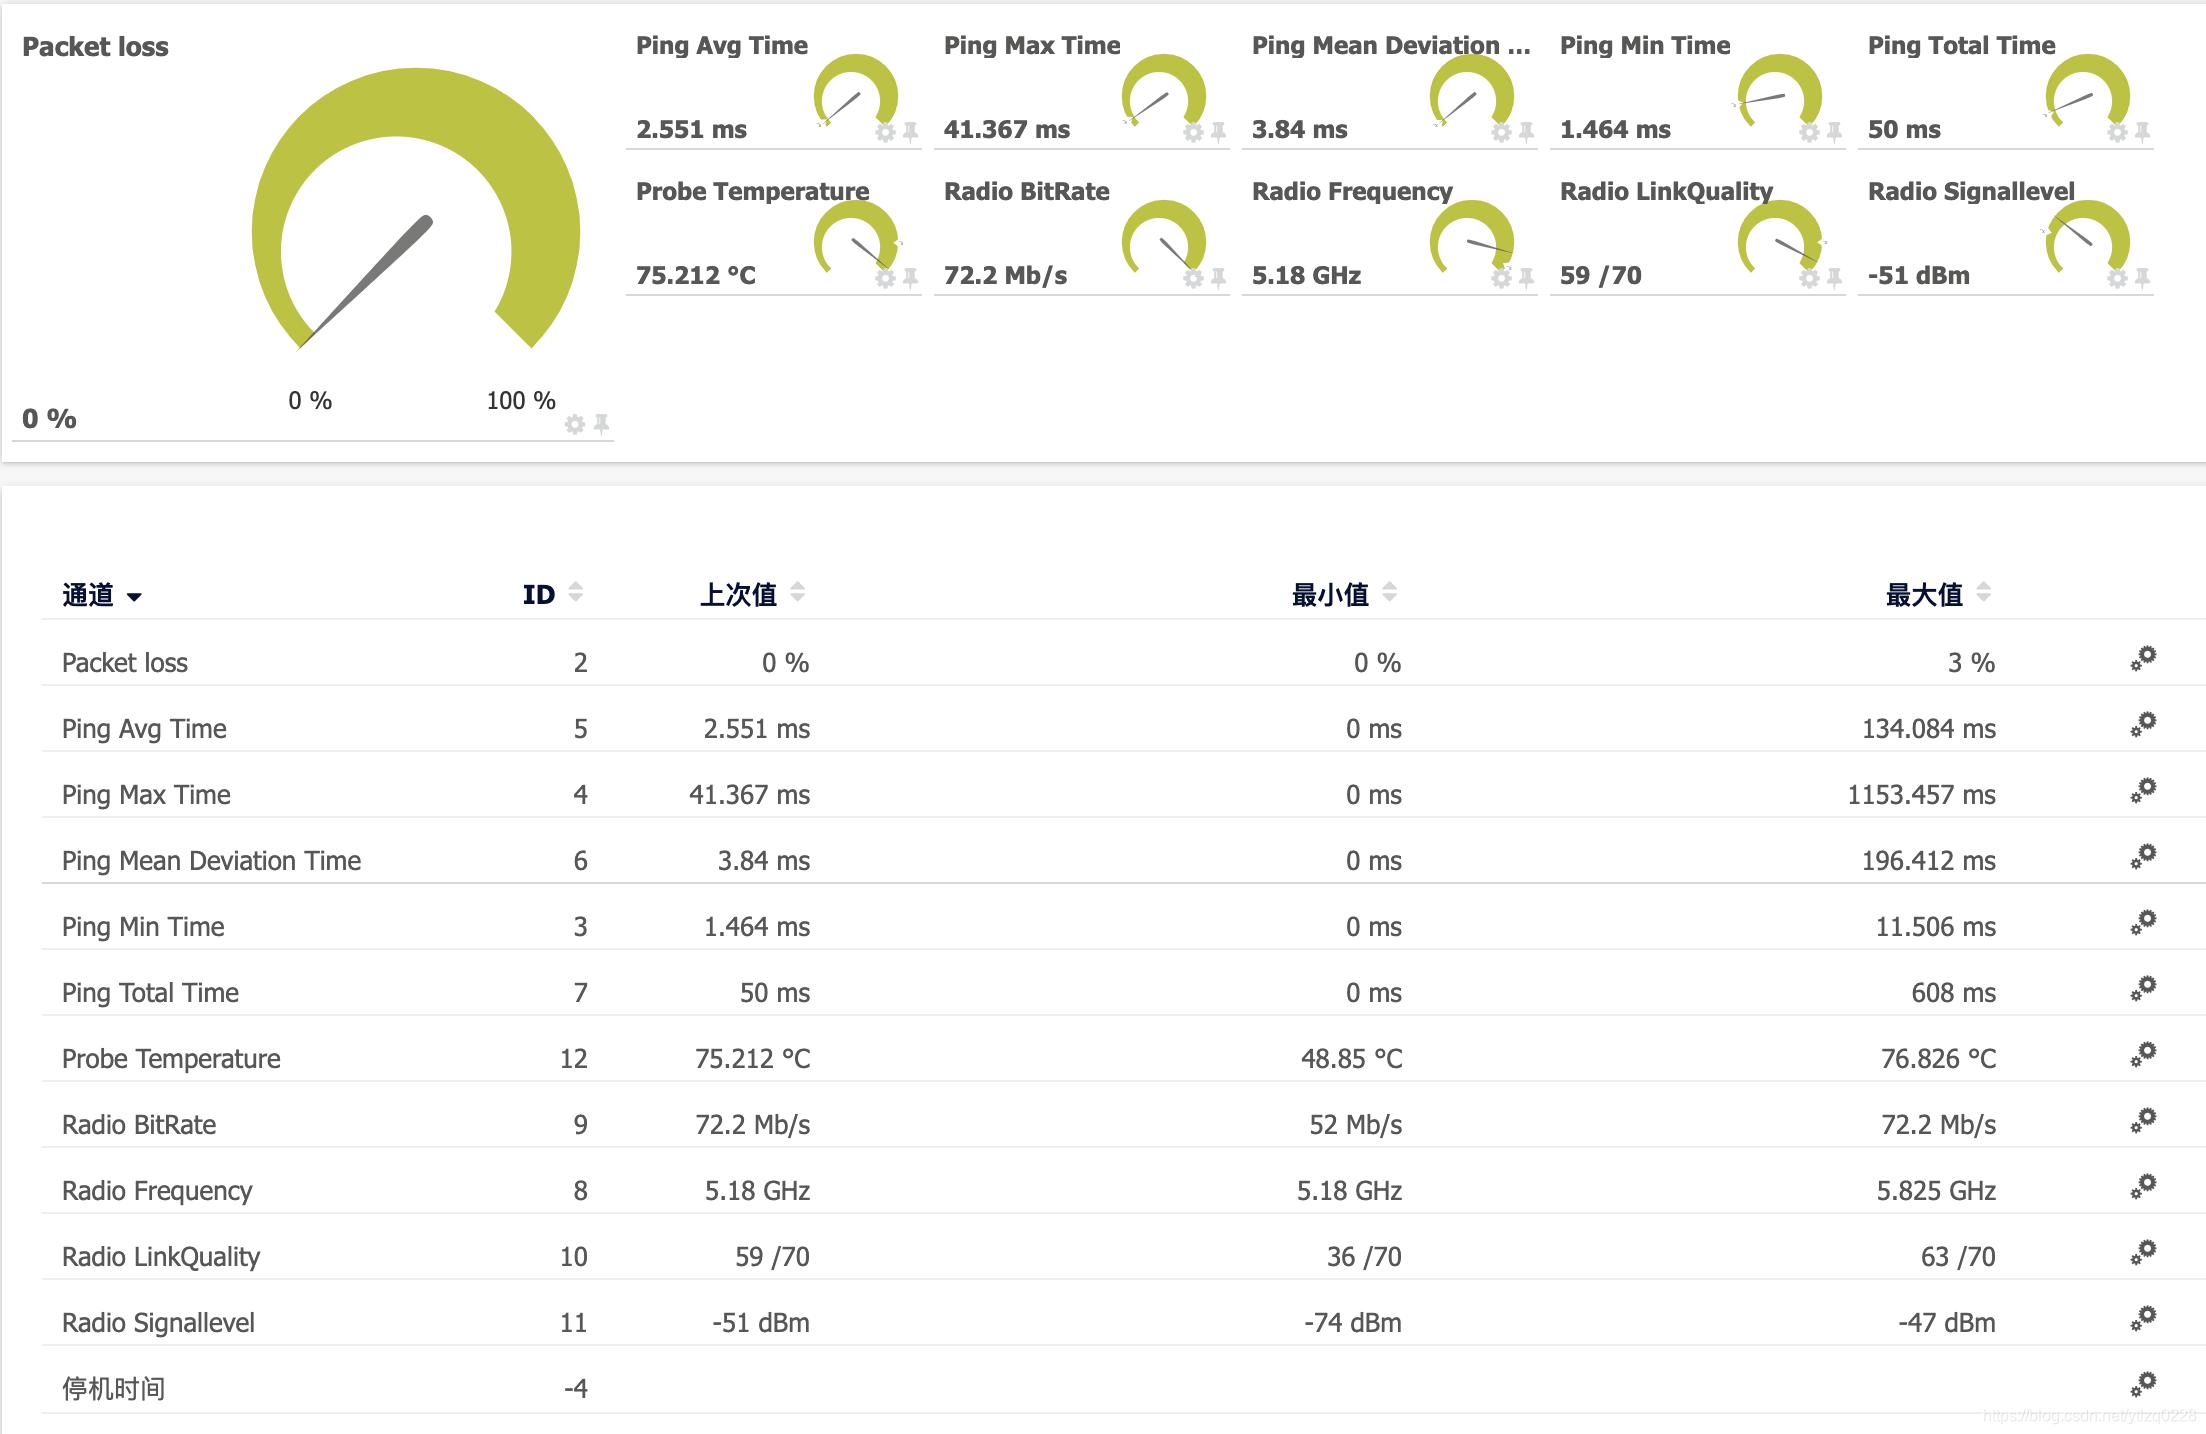The width and height of the screenshot is (2206, 1434).
Task: Select the Radio Signallevel mini gauge dial
Action: coord(2087,237)
